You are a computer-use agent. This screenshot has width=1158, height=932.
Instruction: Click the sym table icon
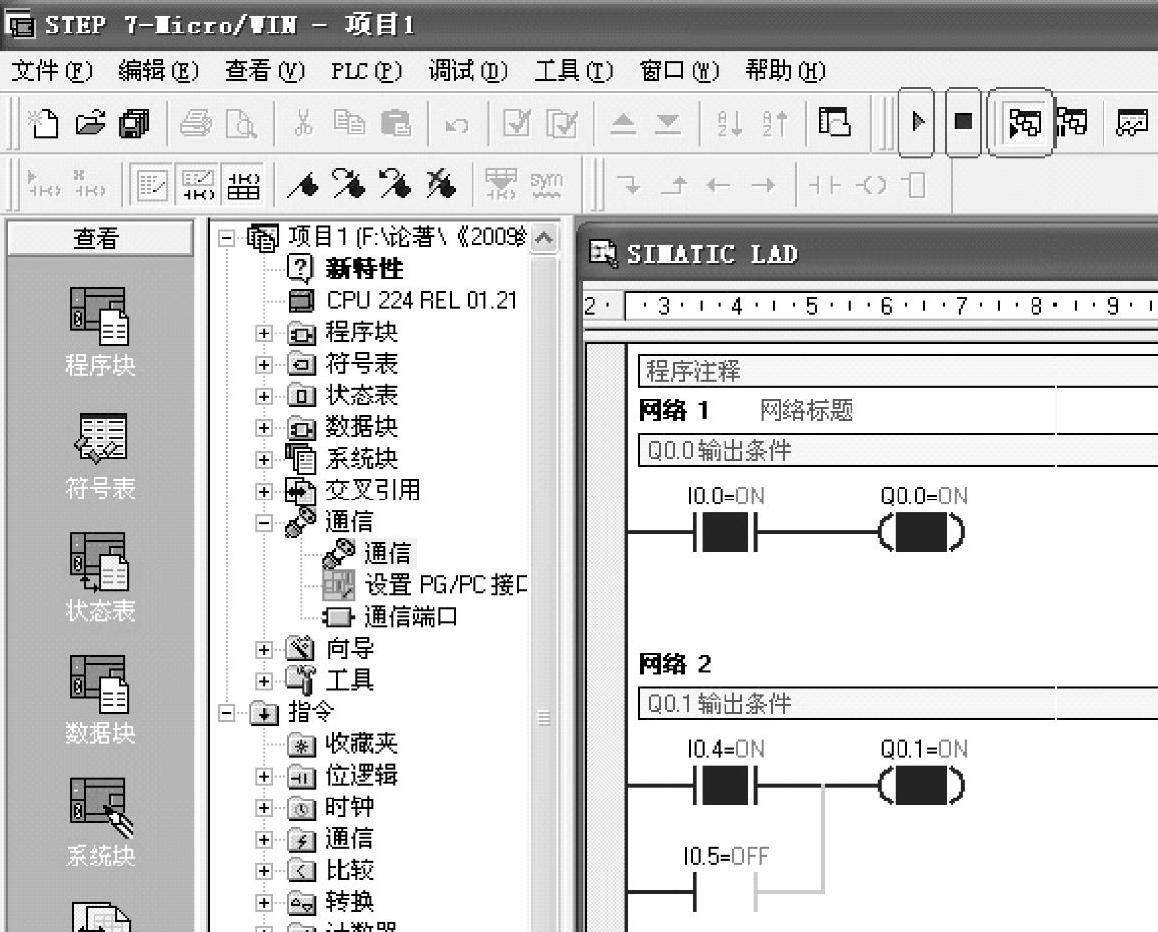coord(546,185)
